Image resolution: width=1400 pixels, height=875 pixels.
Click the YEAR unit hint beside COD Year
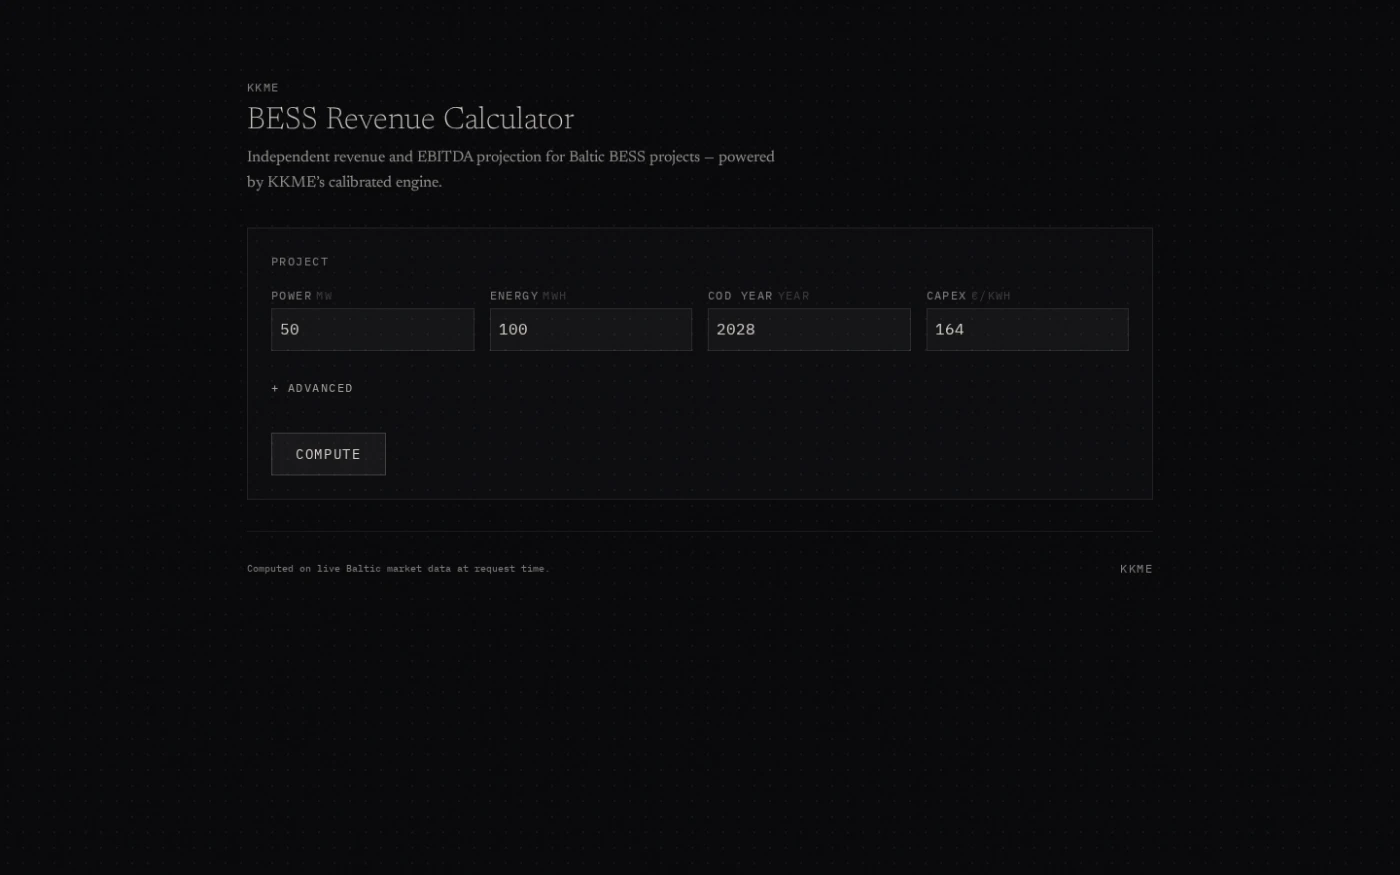(794, 296)
